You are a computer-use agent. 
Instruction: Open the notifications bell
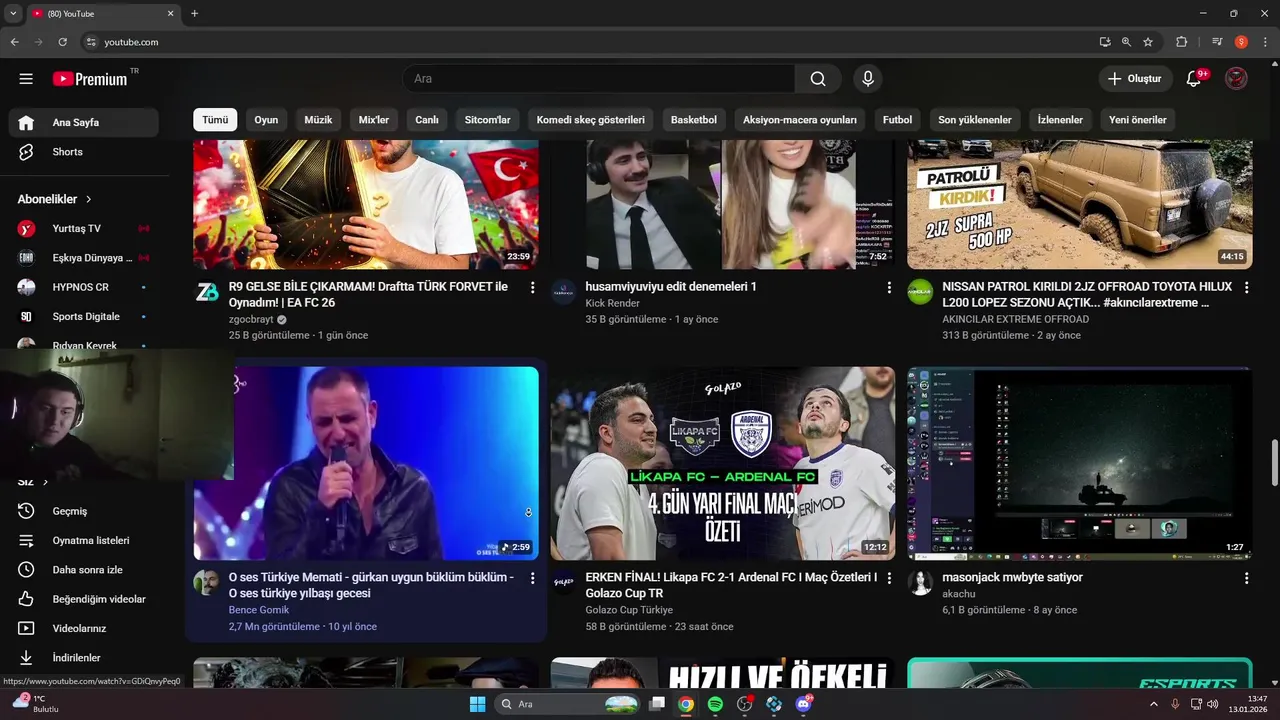pyautogui.click(x=1193, y=79)
